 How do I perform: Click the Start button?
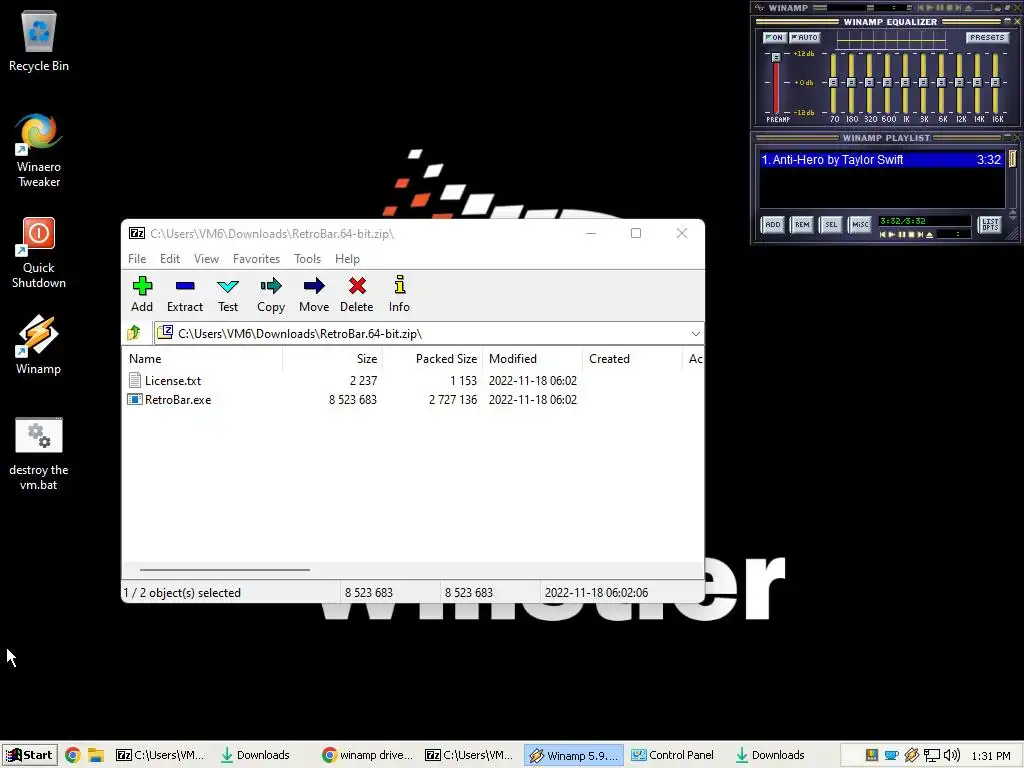pos(29,756)
